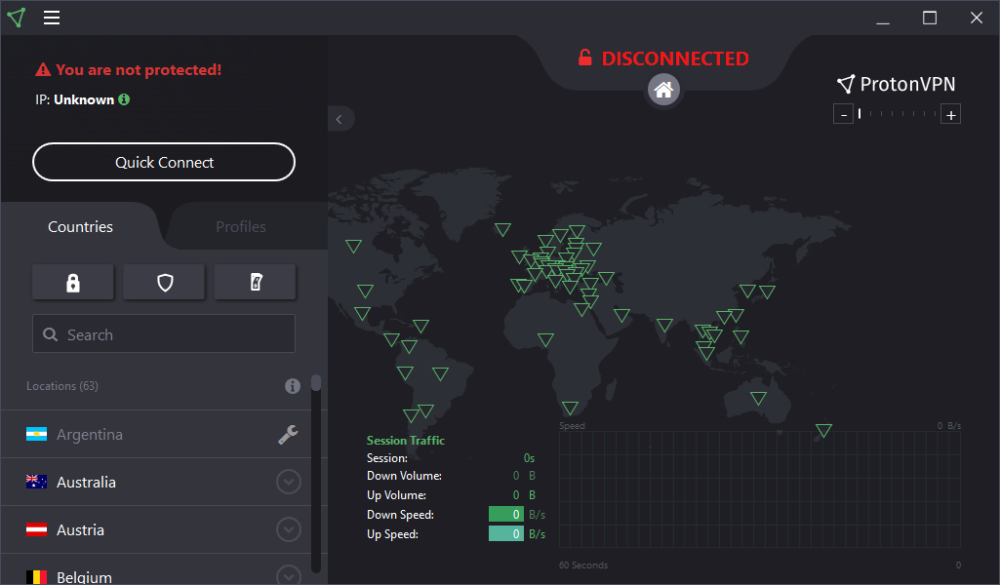Click inside the country Search field
The width and height of the screenshot is (1000, 585).
click(163, 334)
